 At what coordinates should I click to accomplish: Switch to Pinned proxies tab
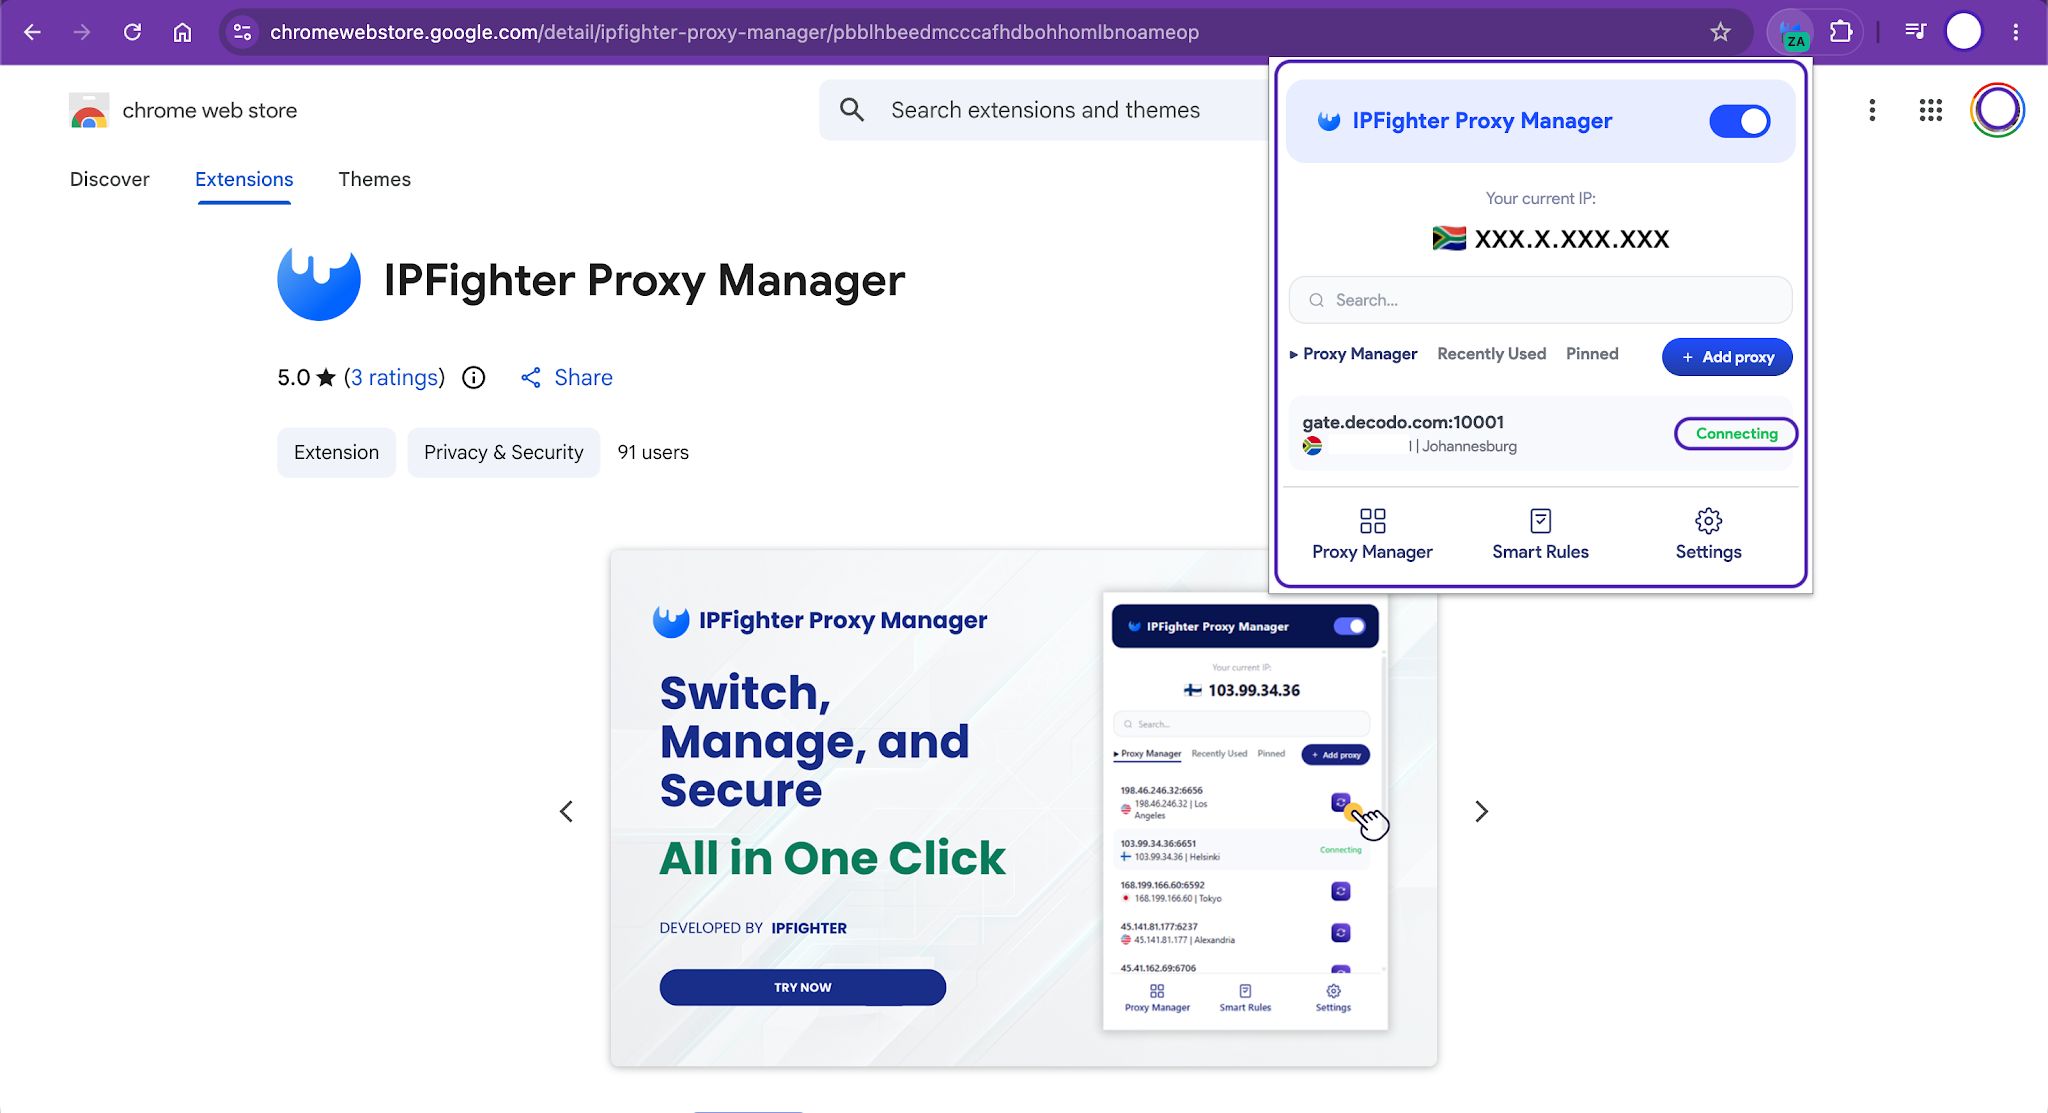click(1592, 354)
